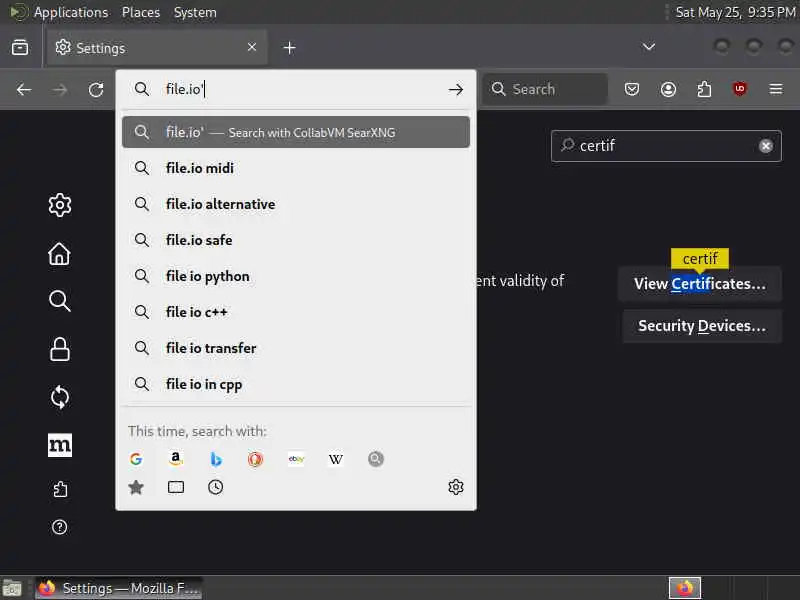Image resolution: width=800 pixels, height=600 pixels.
Task: Click View Certificates button
Action: 699,284
